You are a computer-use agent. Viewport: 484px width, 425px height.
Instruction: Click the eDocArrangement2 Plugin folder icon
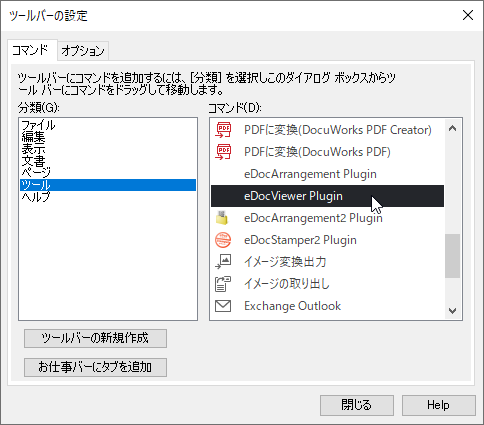222,218
